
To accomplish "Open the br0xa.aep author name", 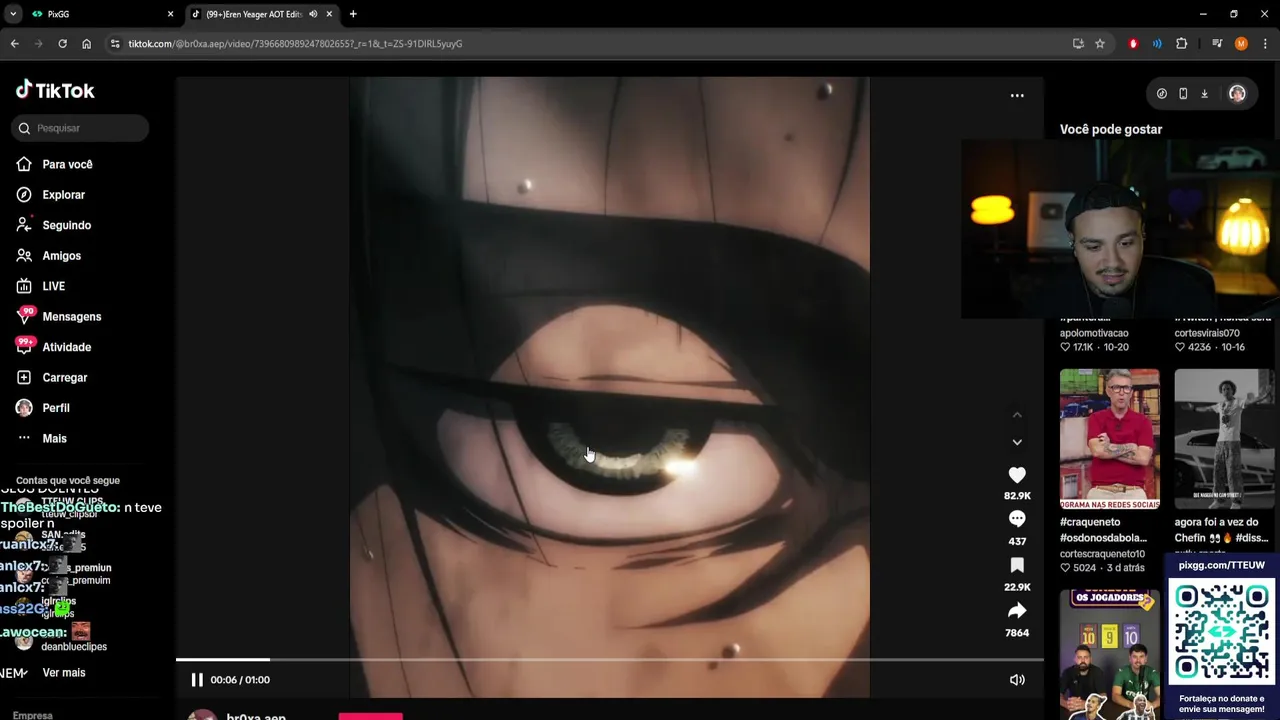I will (256, 716).
